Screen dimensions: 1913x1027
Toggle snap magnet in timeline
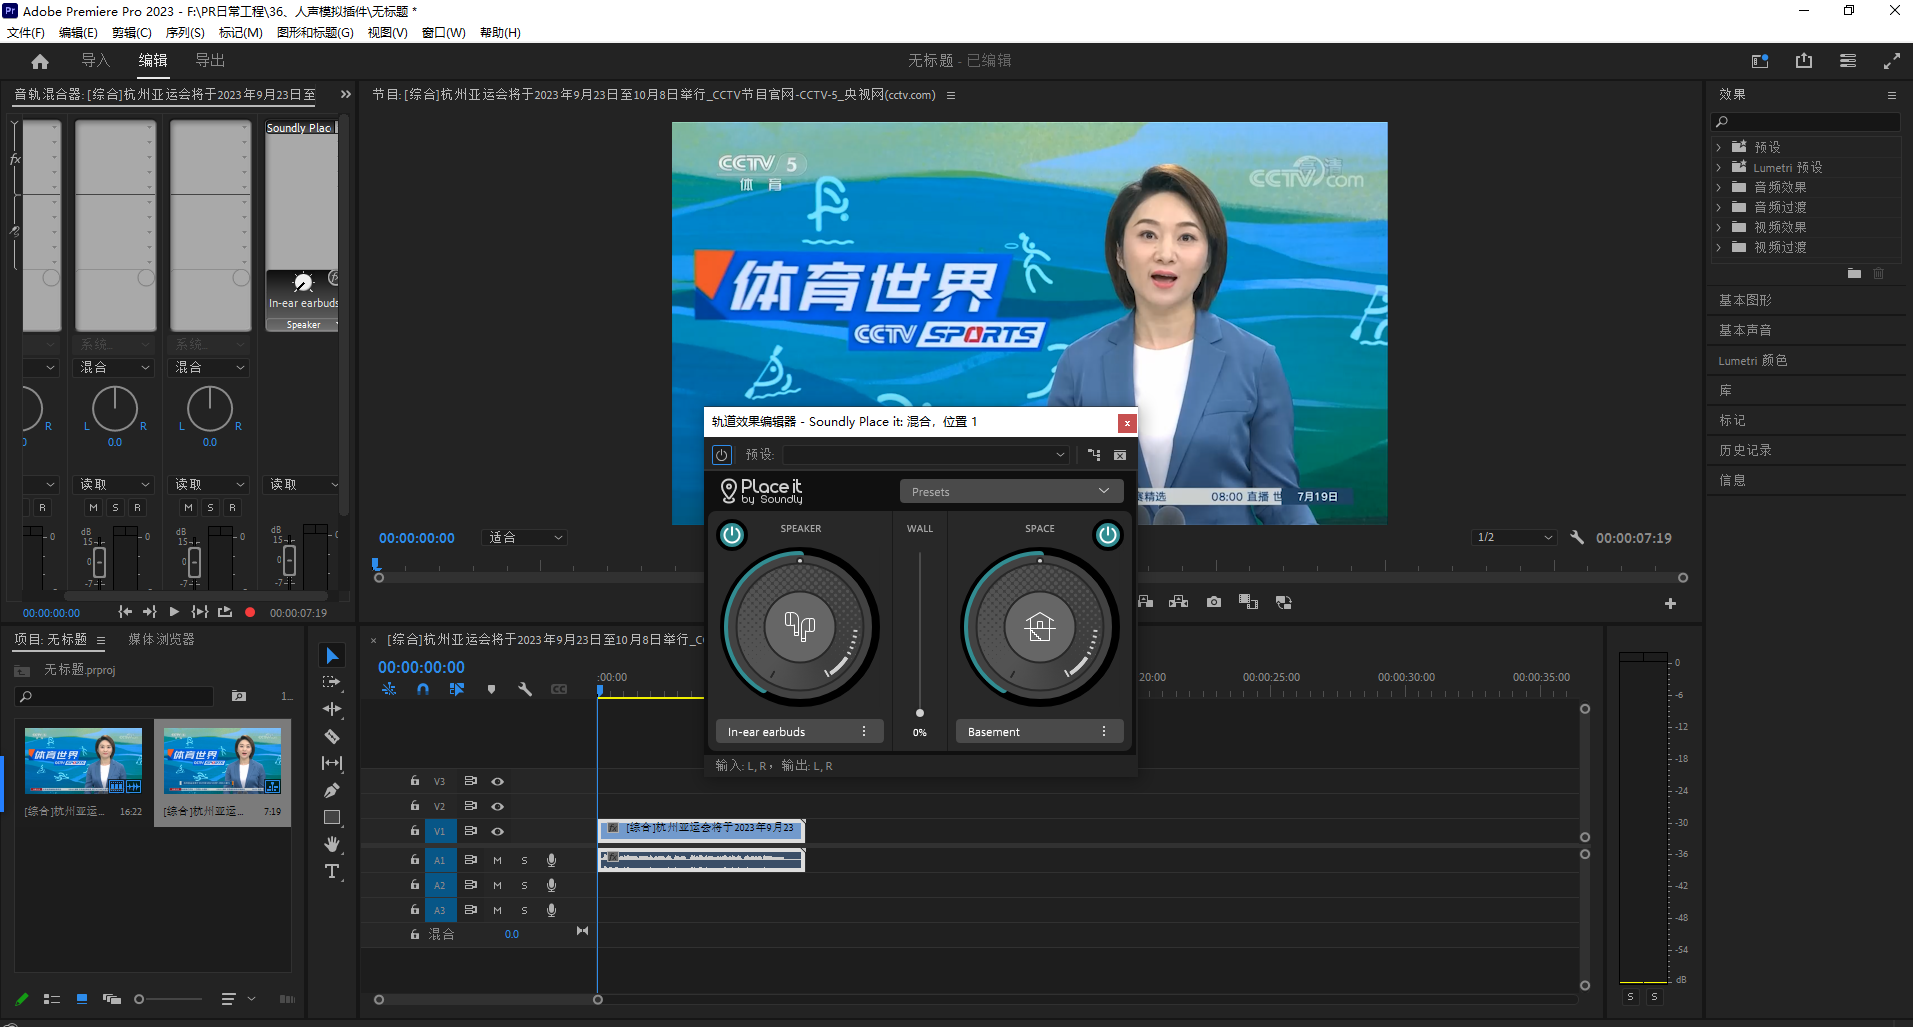pos(423,689)
